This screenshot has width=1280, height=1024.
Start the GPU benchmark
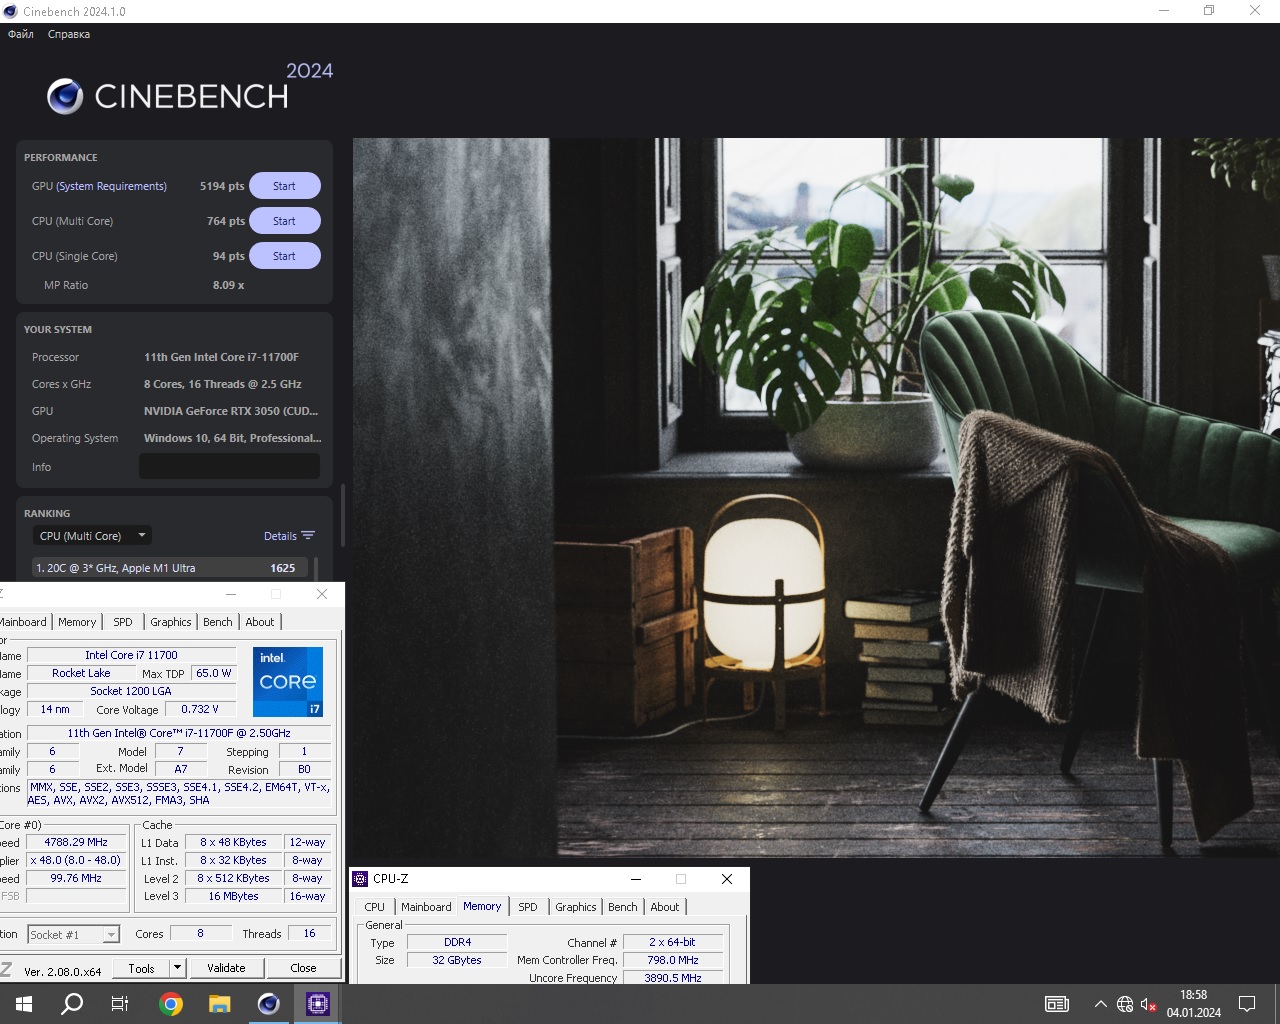pos(284,186)
